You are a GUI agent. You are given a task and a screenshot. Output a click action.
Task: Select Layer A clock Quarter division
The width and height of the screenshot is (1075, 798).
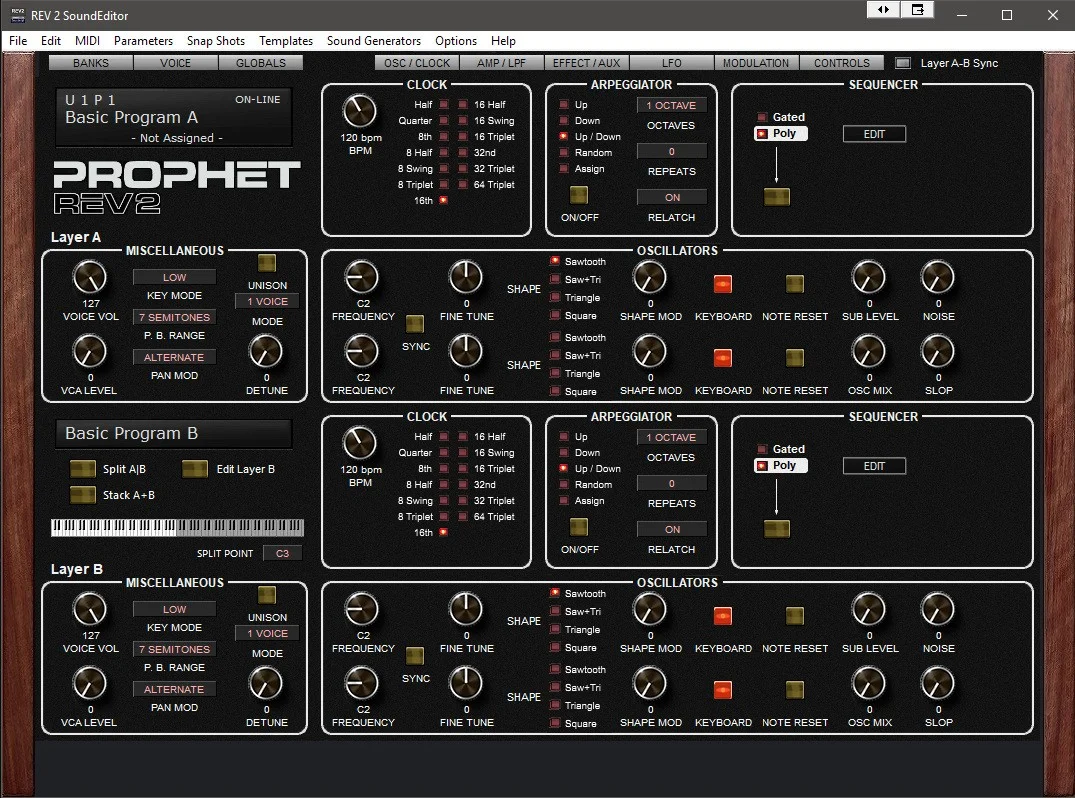click(x=444, y=120)
